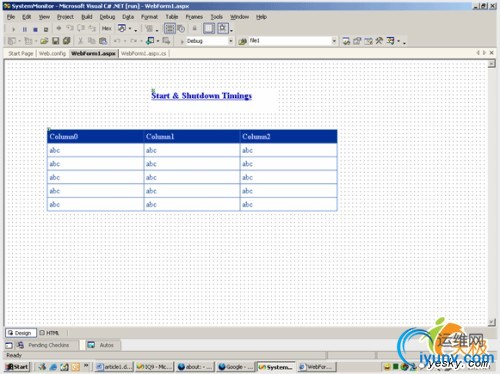This screenshot has height=374, width=500.
Task: Toggle Hex display button
Action: point(107,29)
